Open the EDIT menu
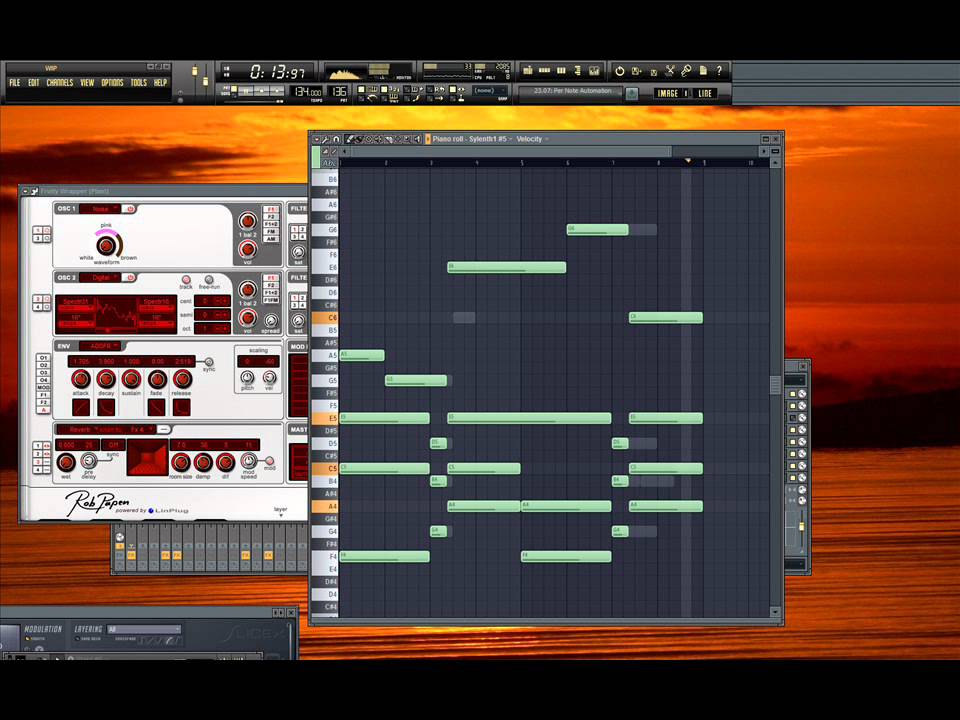The image size is (960, 720). point(34,83)
